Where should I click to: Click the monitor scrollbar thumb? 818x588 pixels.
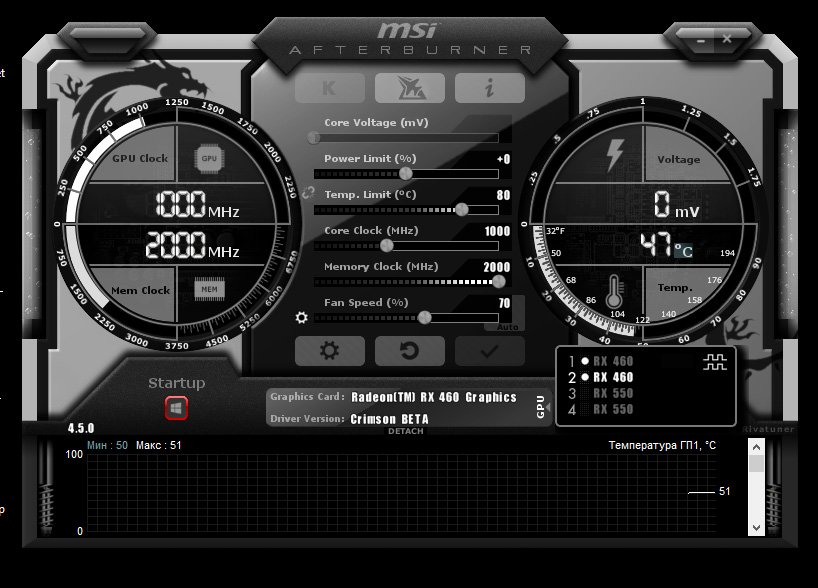(x=756, y=463)
